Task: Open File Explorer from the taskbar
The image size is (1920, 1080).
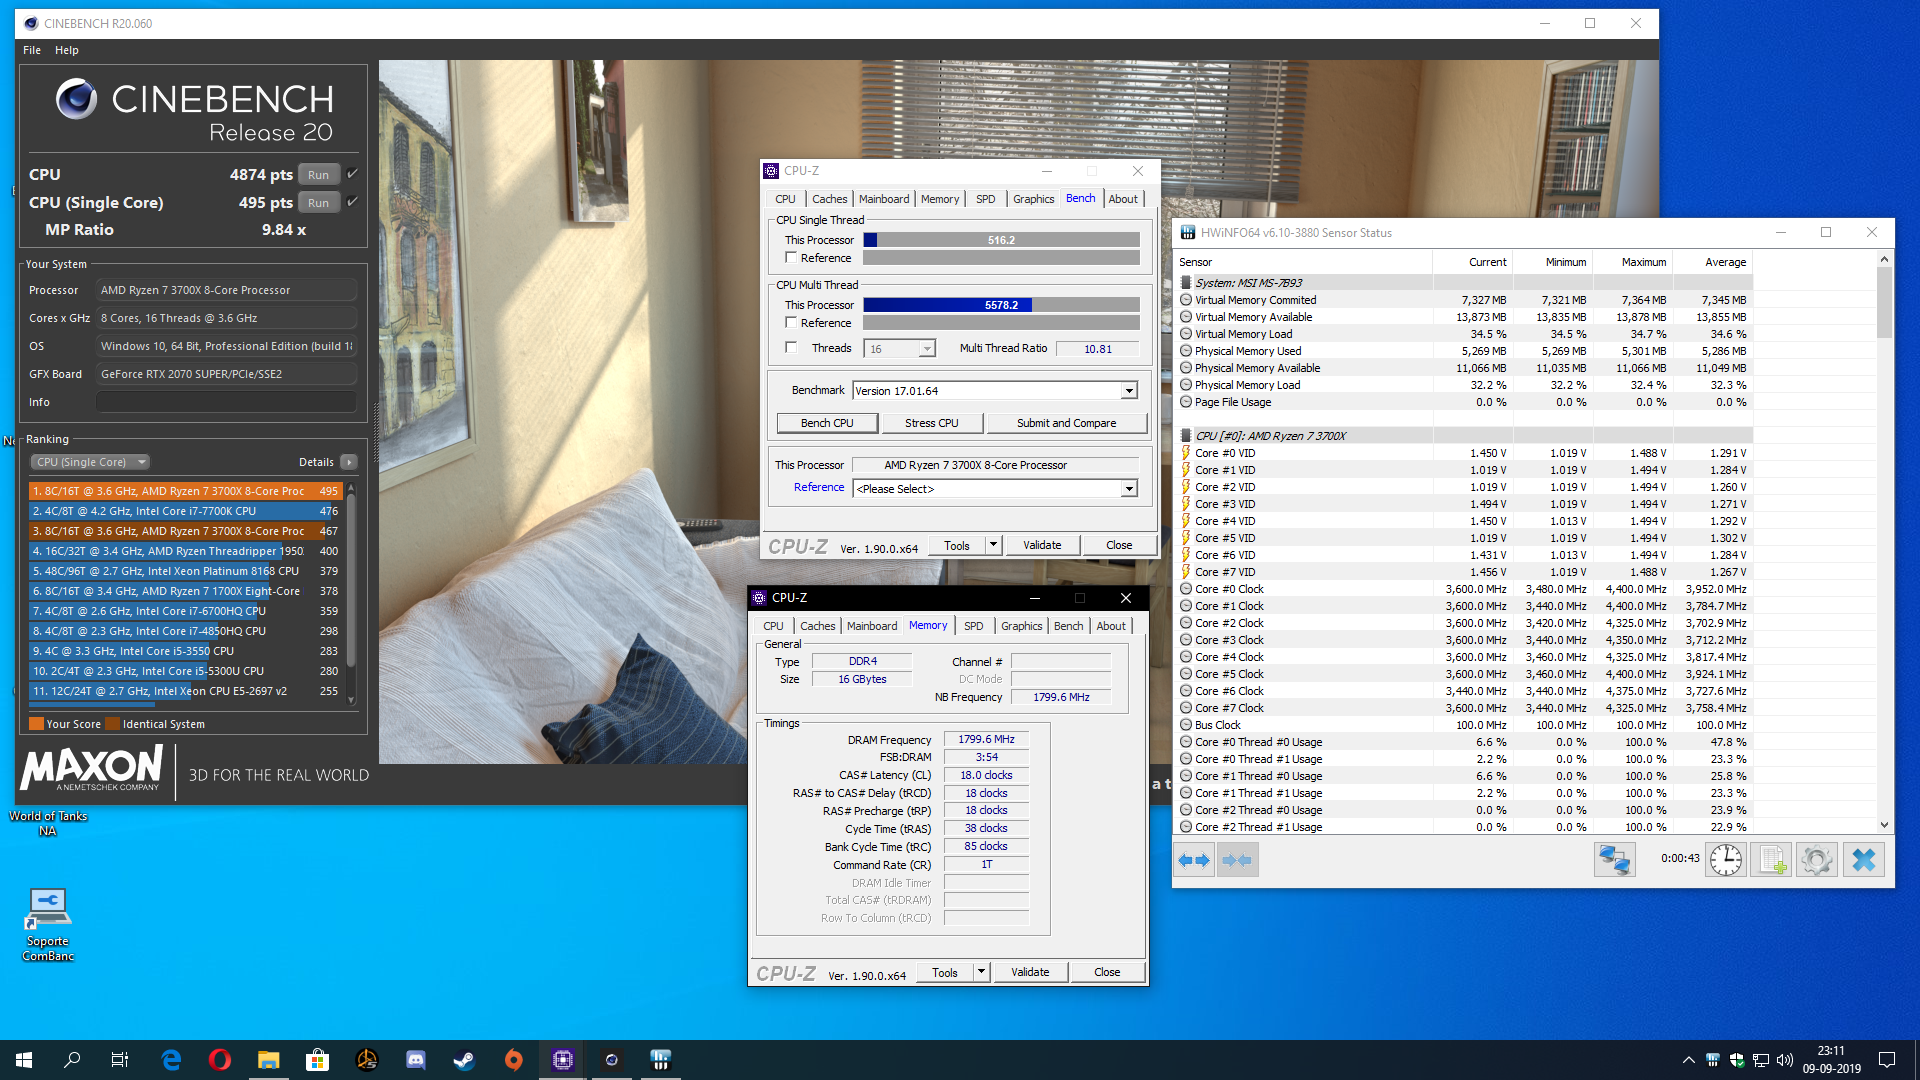Action: [x=269, y=1060]
